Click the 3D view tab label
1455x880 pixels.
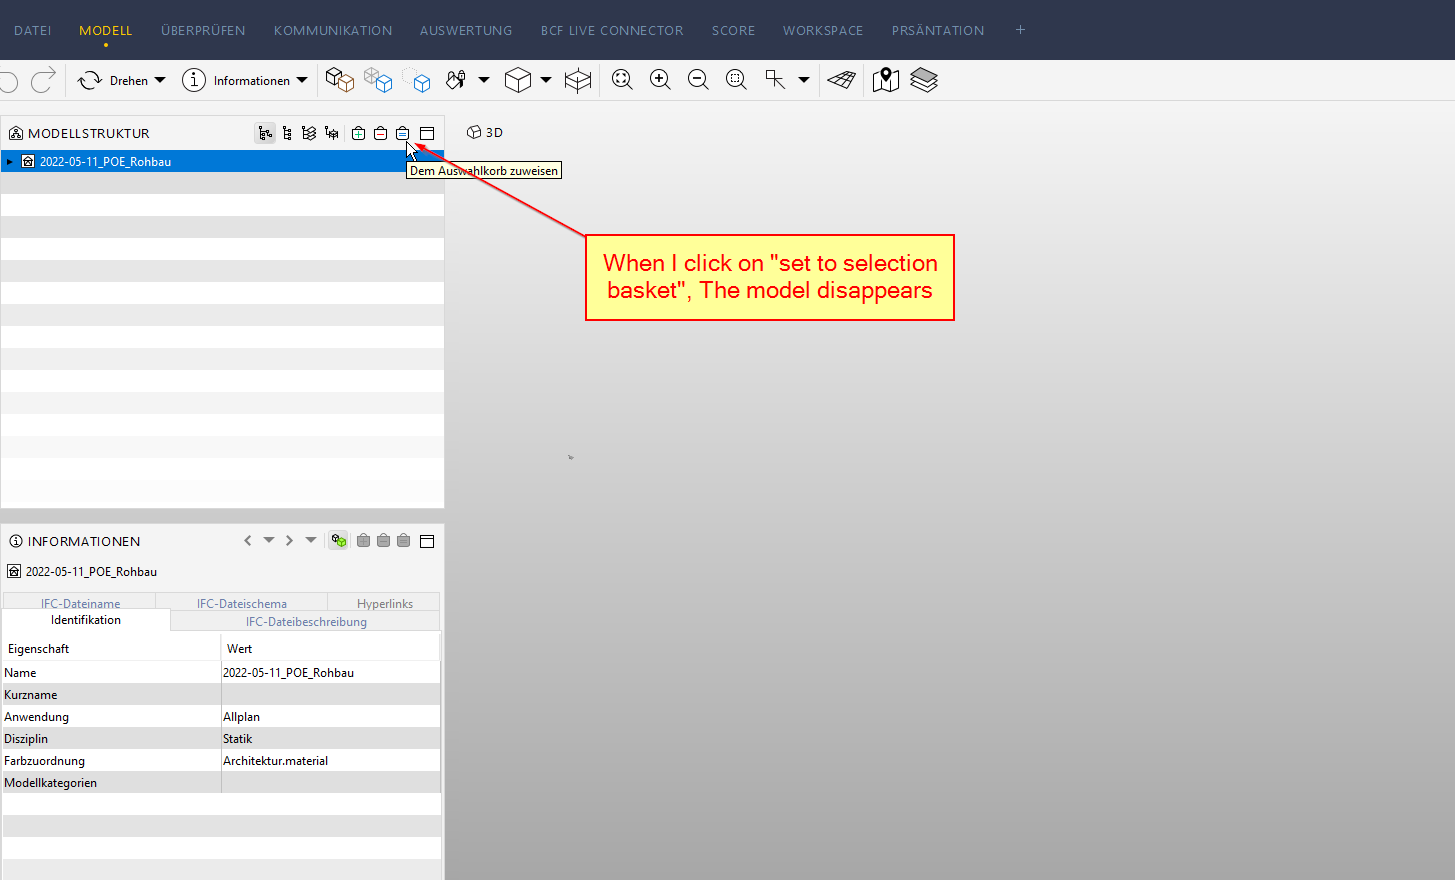click(x=485, y=132)
